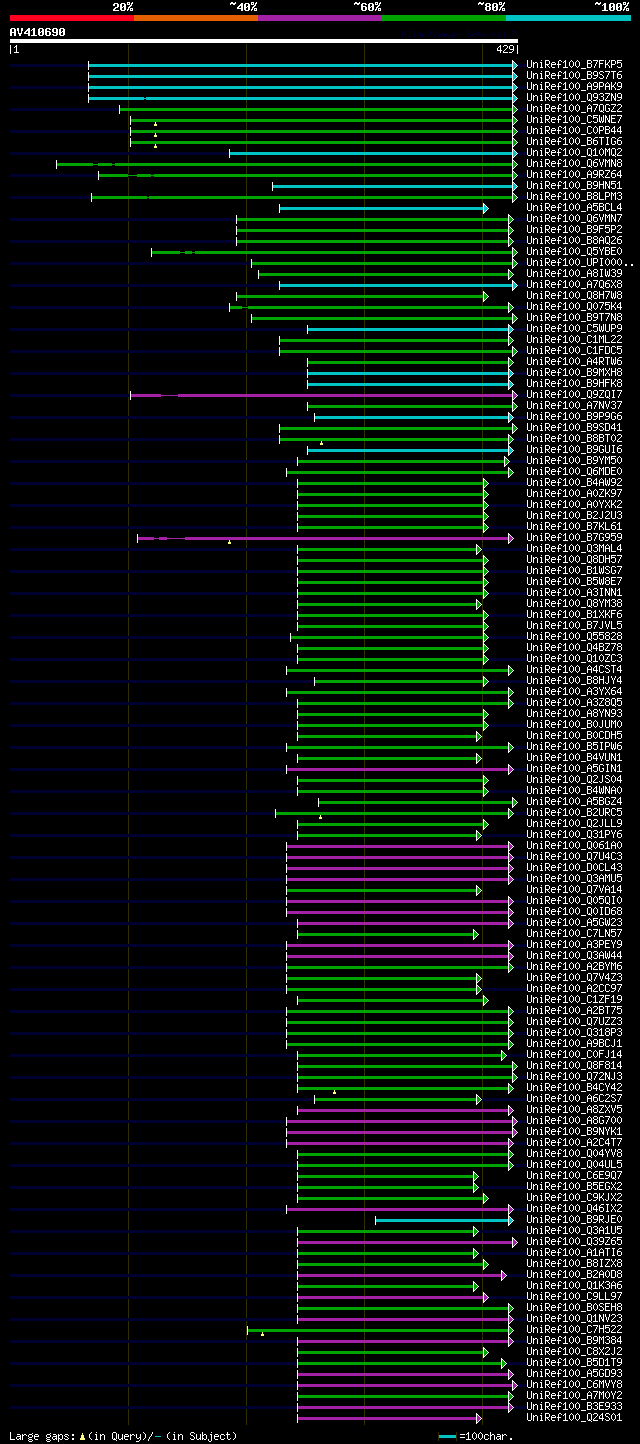This screenshot has height=1444, width=640.
Task: Select the UniRef100_B2URC5 label
Action: [574, 813]
